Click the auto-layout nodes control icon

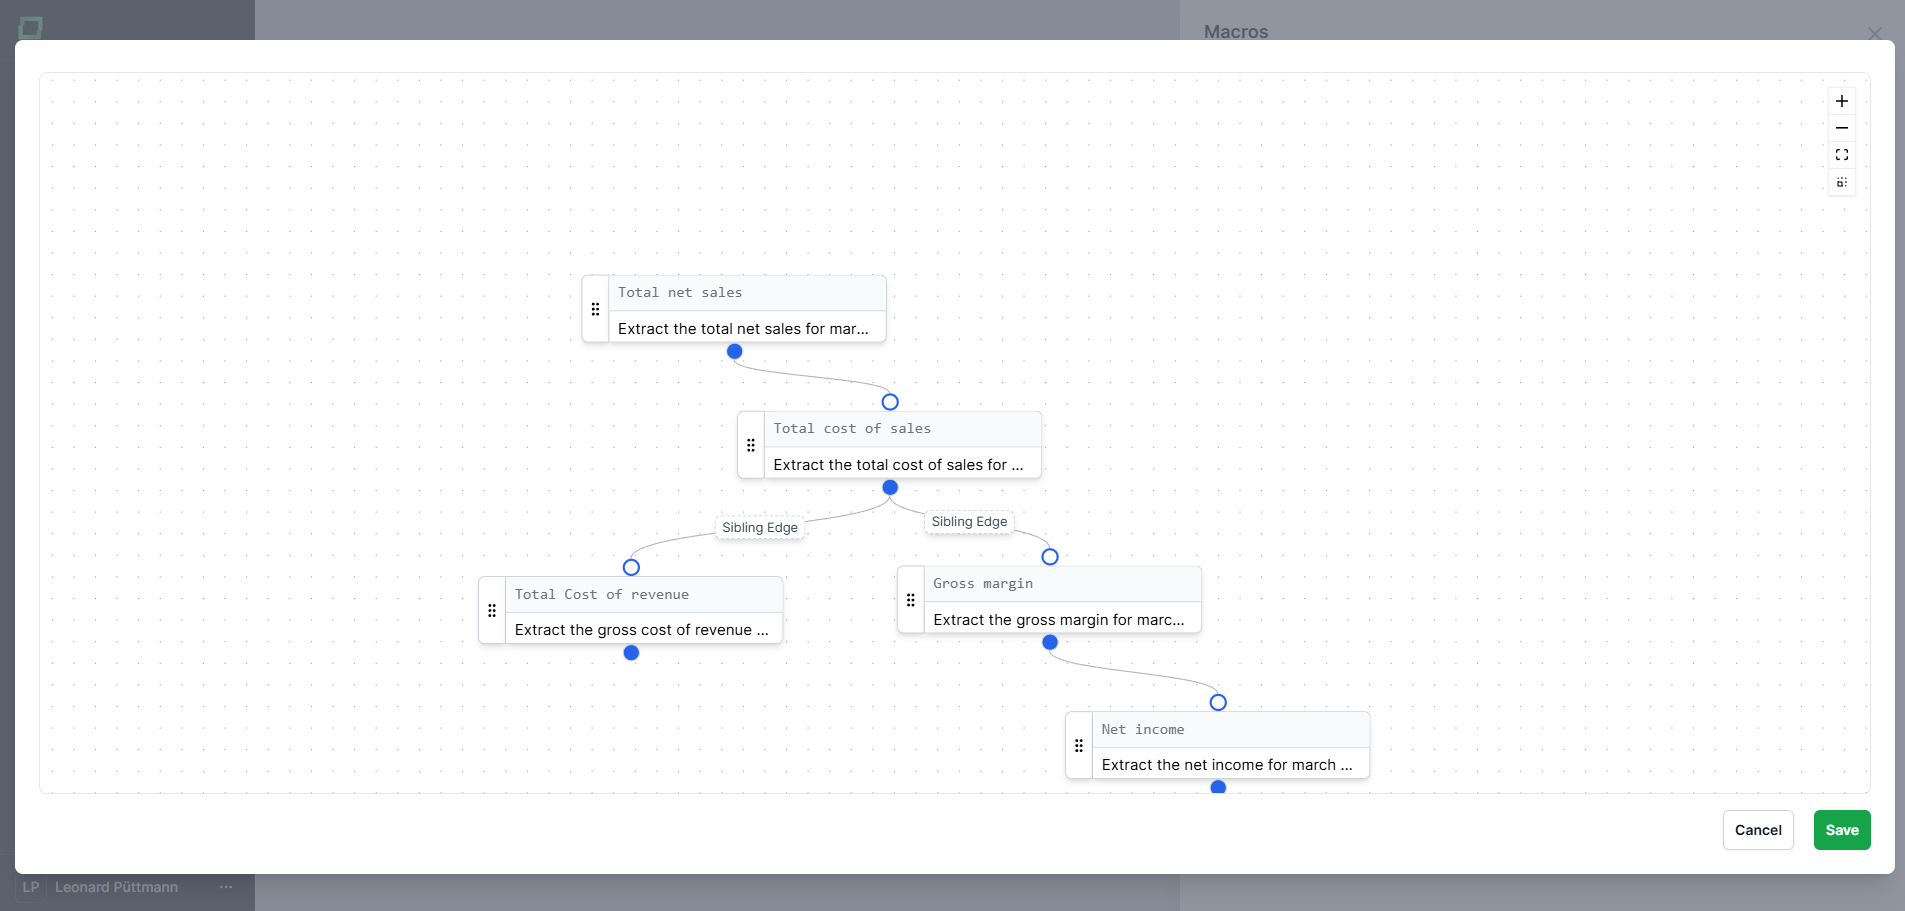click(x=1841, y=182)
